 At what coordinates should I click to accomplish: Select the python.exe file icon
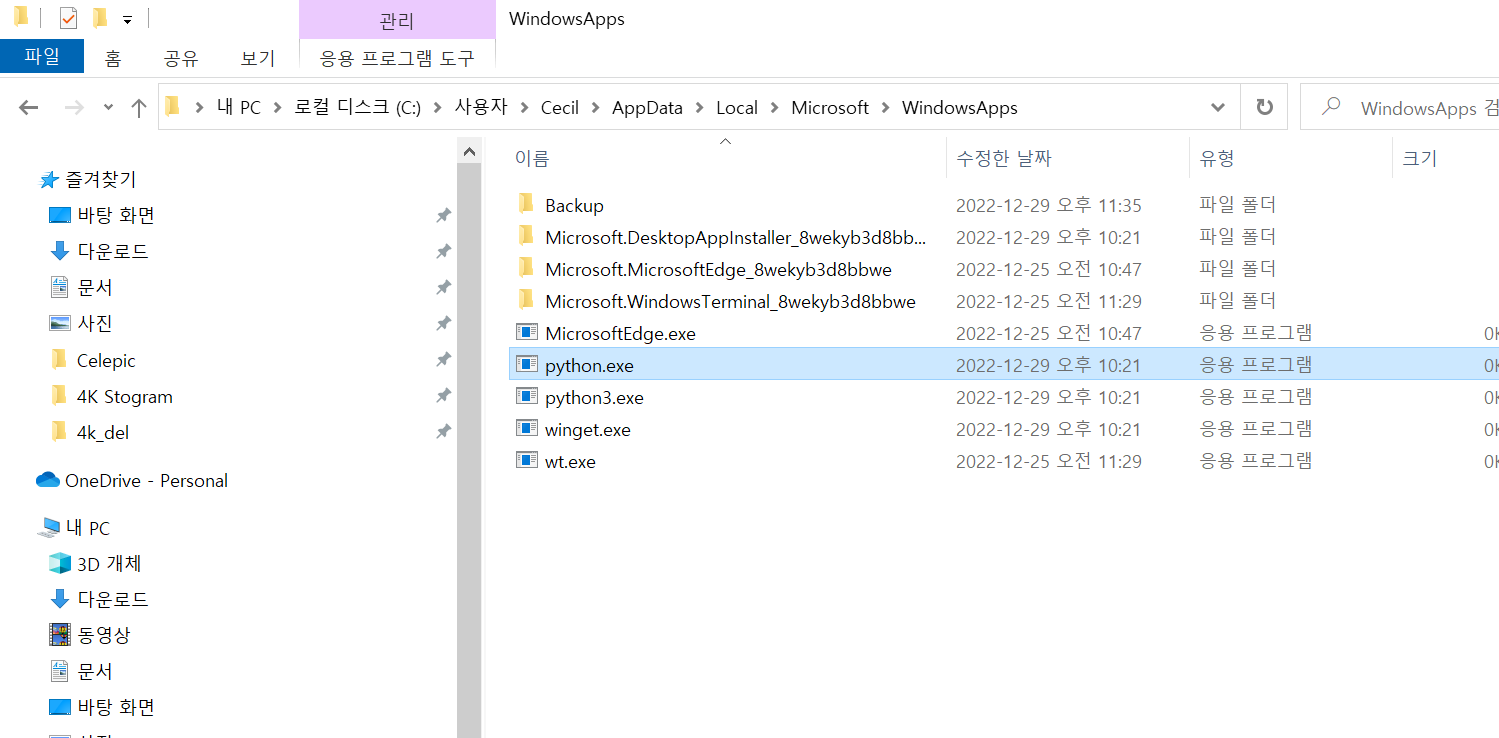pos(527,364)
